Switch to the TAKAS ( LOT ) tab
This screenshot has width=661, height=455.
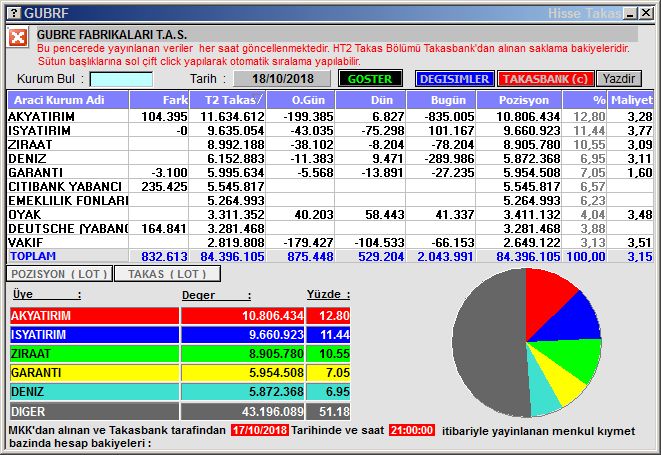167,274
